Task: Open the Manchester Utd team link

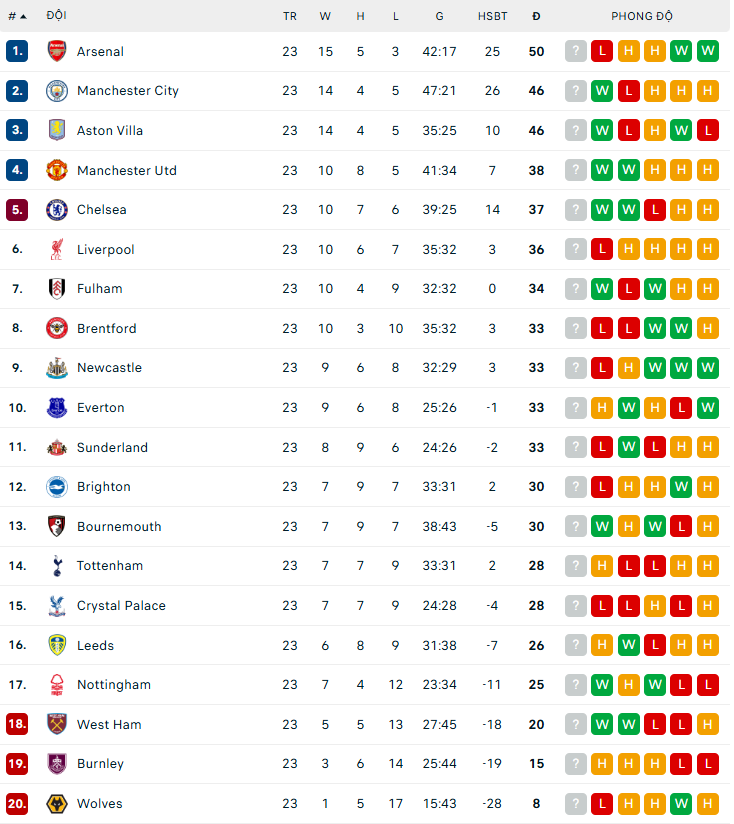Action: pos(126,170)
